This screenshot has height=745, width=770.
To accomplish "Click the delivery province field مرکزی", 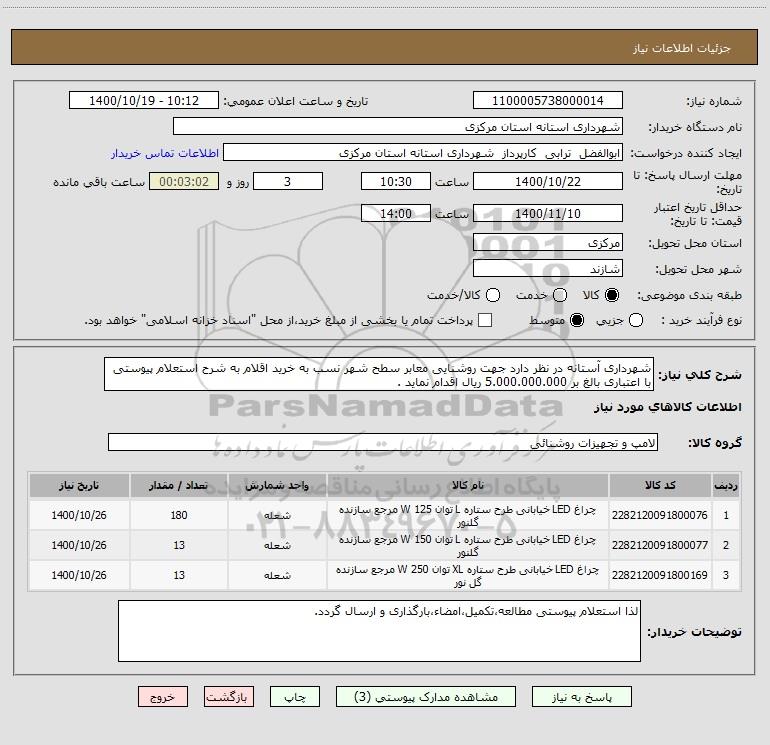I will click(x=548, y=243).
